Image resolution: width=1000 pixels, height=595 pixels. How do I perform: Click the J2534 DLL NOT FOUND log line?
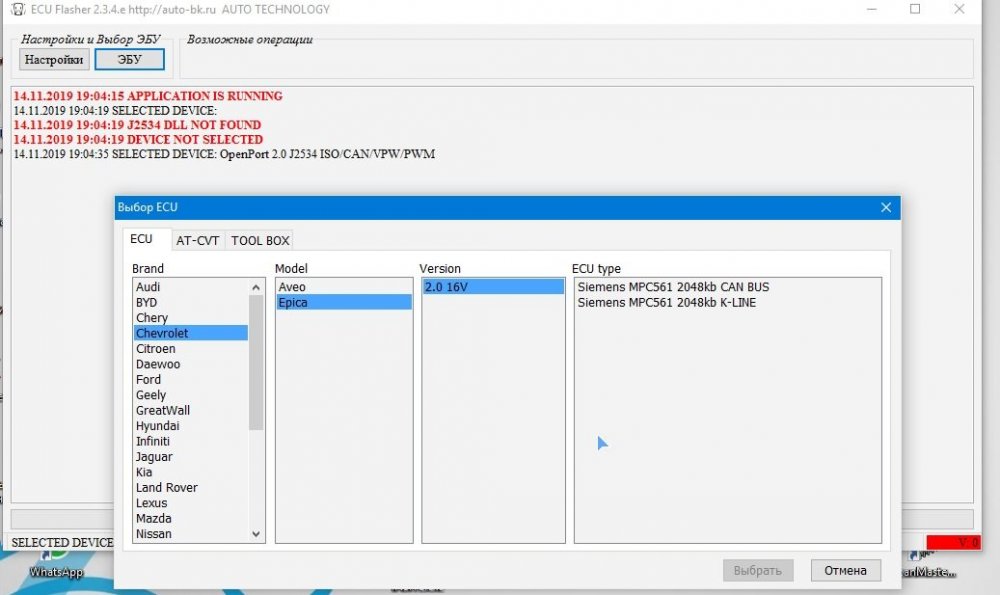click(x=137, y=125)
